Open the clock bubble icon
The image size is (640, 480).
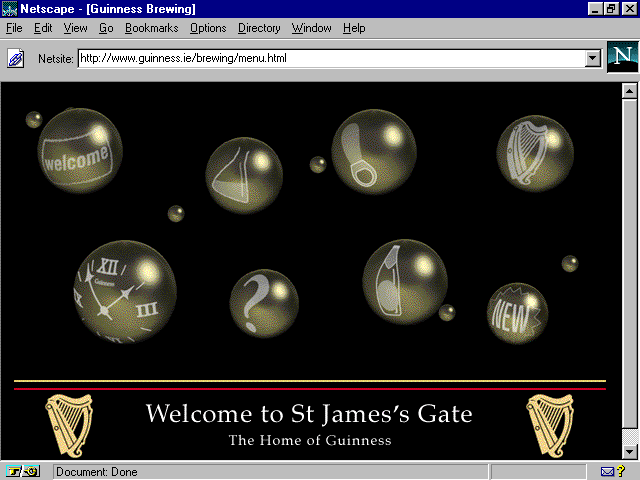click(125, 289)
